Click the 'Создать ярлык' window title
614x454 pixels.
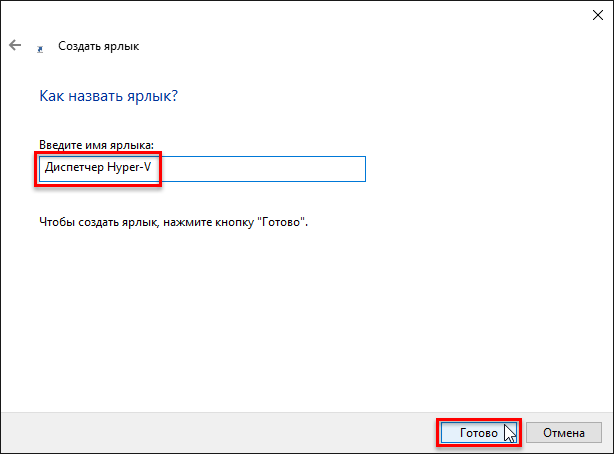(x=99, y=46)
